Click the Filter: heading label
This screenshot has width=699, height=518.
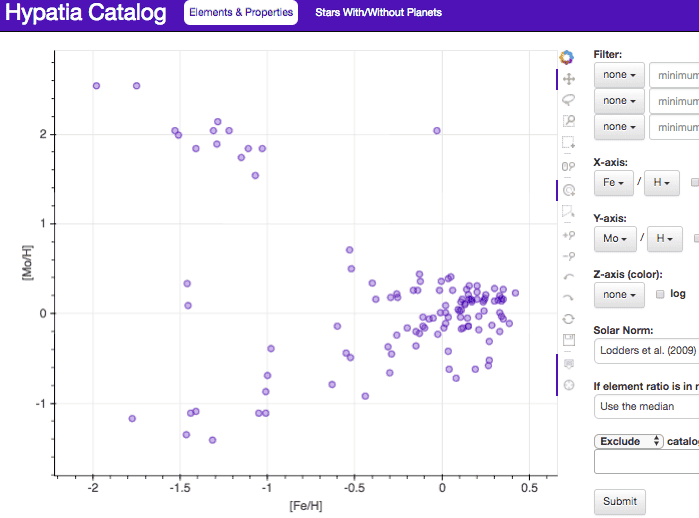click(x=608, y=54)
